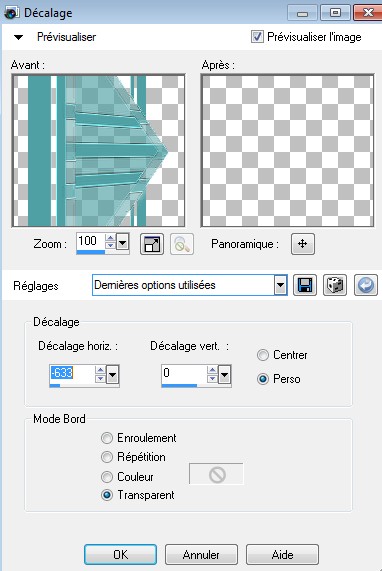Collapse the Prévisualiser section triangle
The width and height of the screenshot is (382, 571).
click(x=18, y=37)
